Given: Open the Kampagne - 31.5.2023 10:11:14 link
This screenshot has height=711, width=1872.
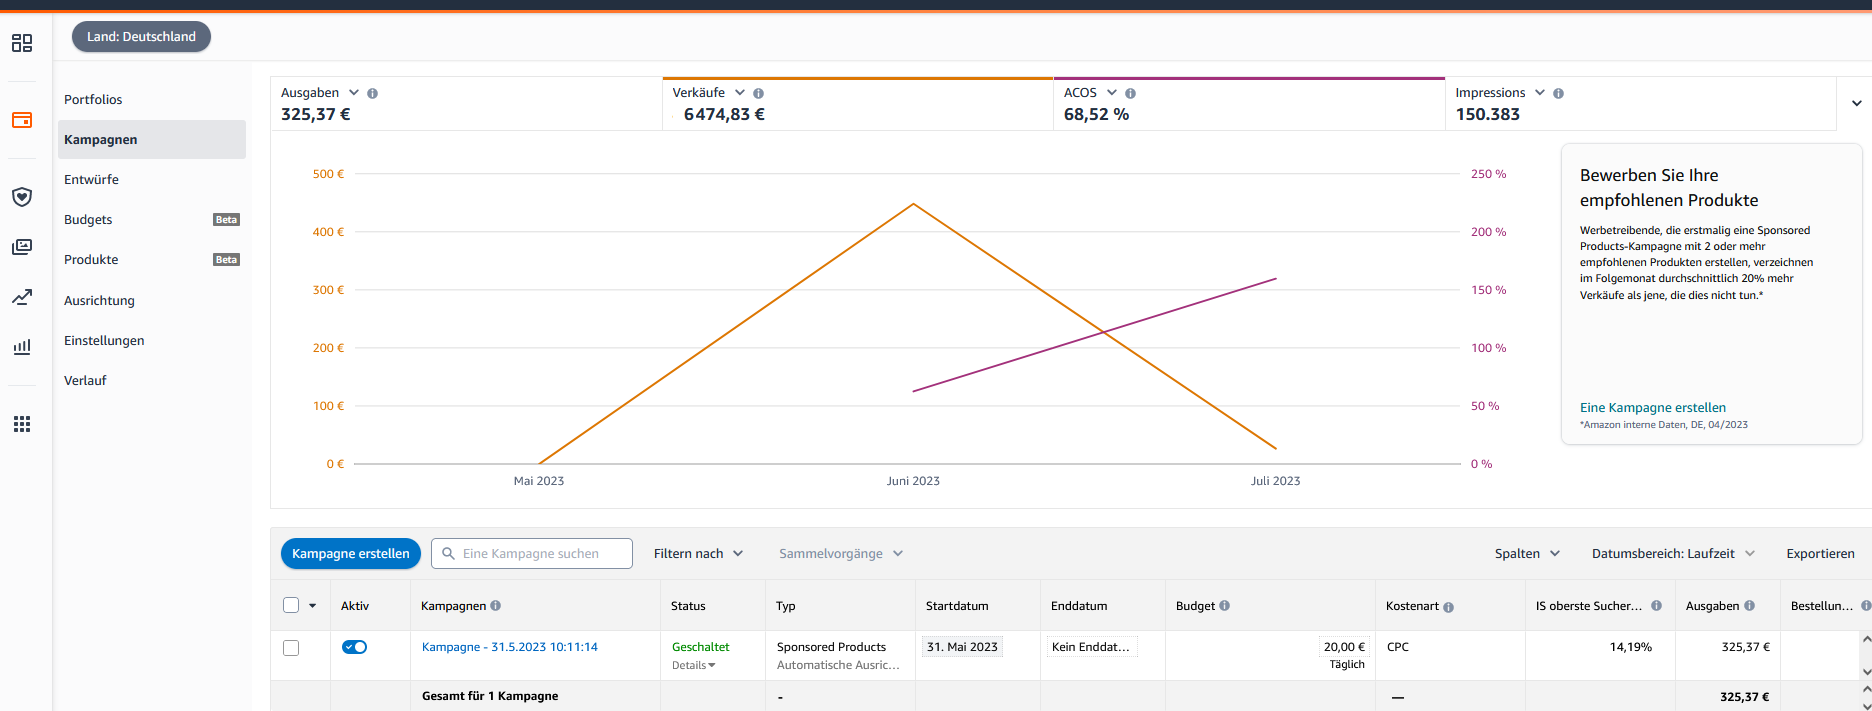Looking at the screenshot, I should point(509,647).
